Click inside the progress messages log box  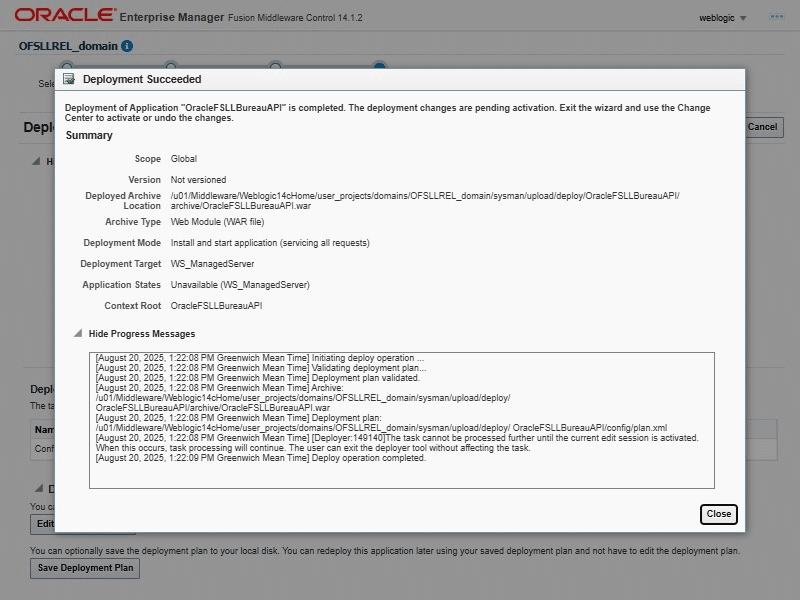click(401, 420)
